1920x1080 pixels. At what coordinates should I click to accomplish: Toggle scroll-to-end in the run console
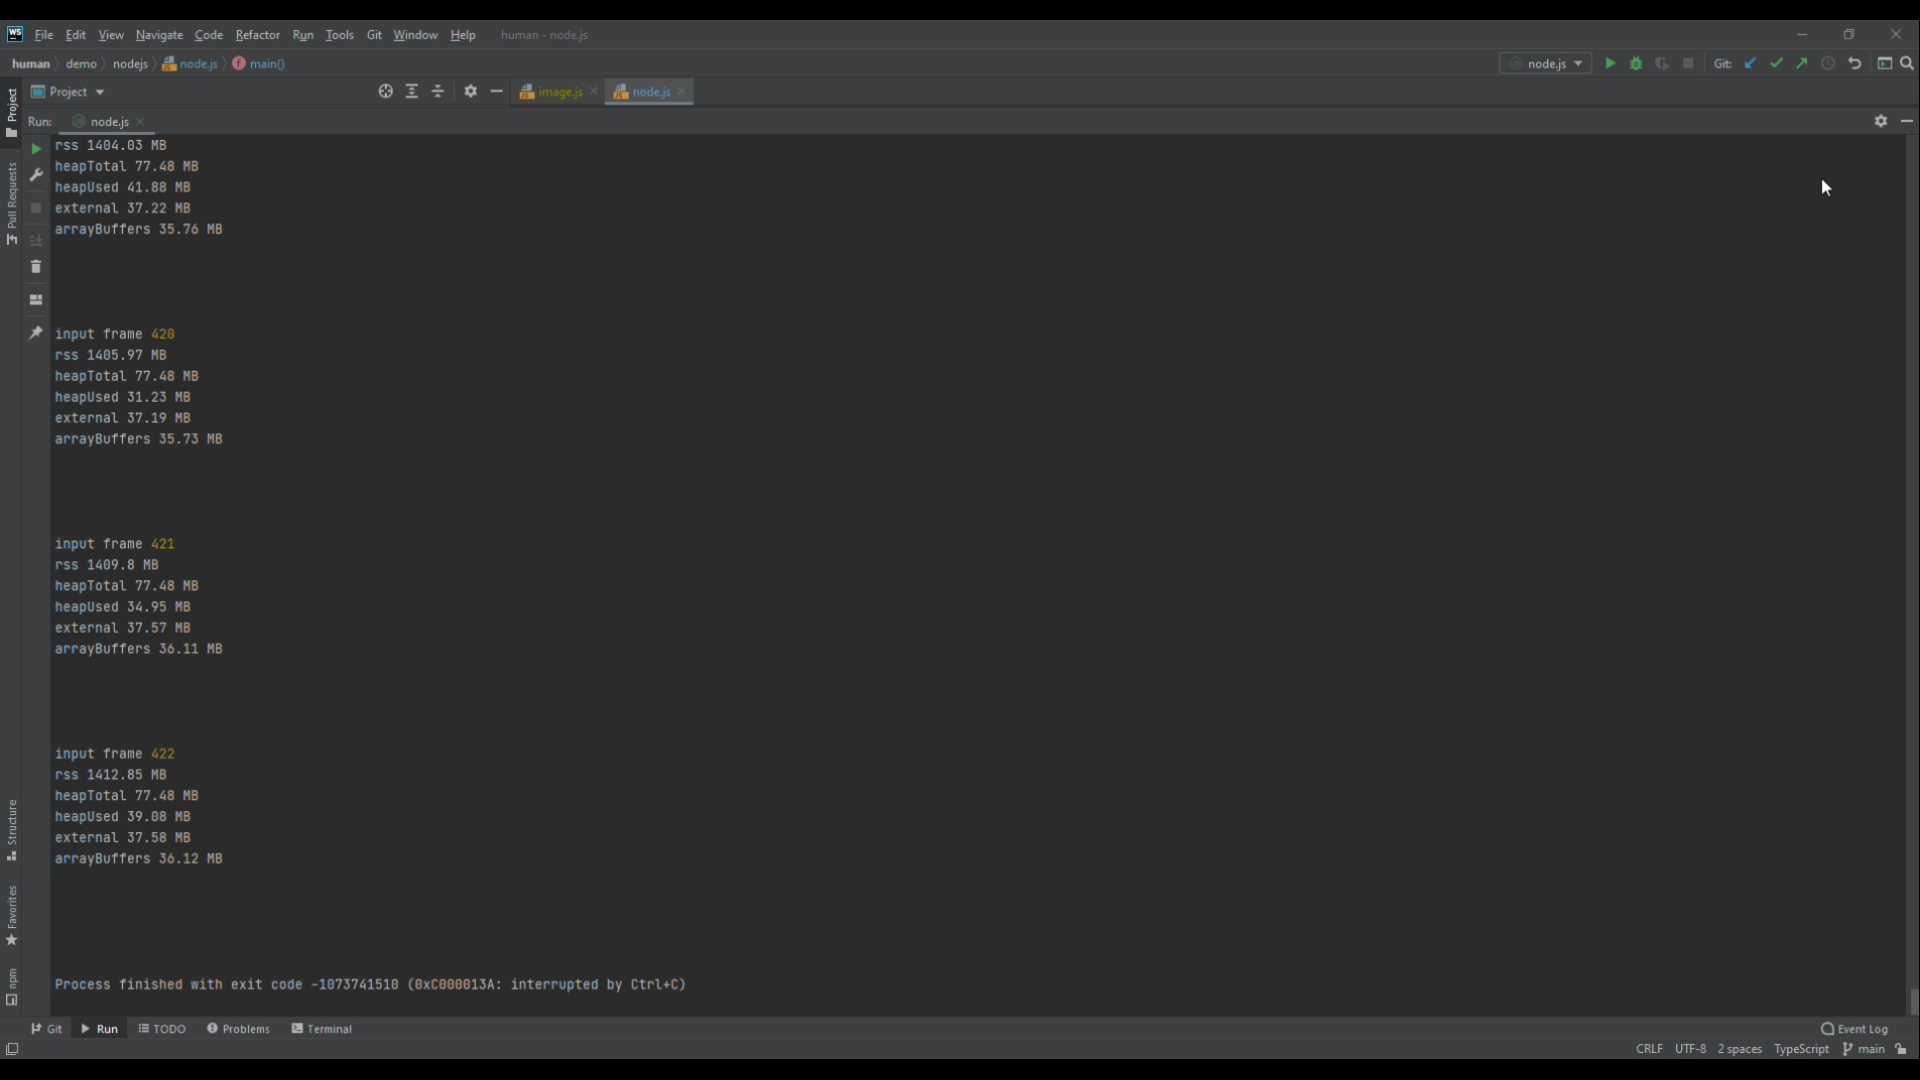pyautogui.click(x=36, y=240)
